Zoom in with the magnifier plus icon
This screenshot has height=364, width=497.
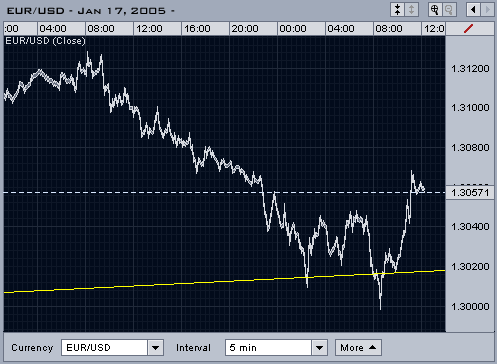click(435, 10)
